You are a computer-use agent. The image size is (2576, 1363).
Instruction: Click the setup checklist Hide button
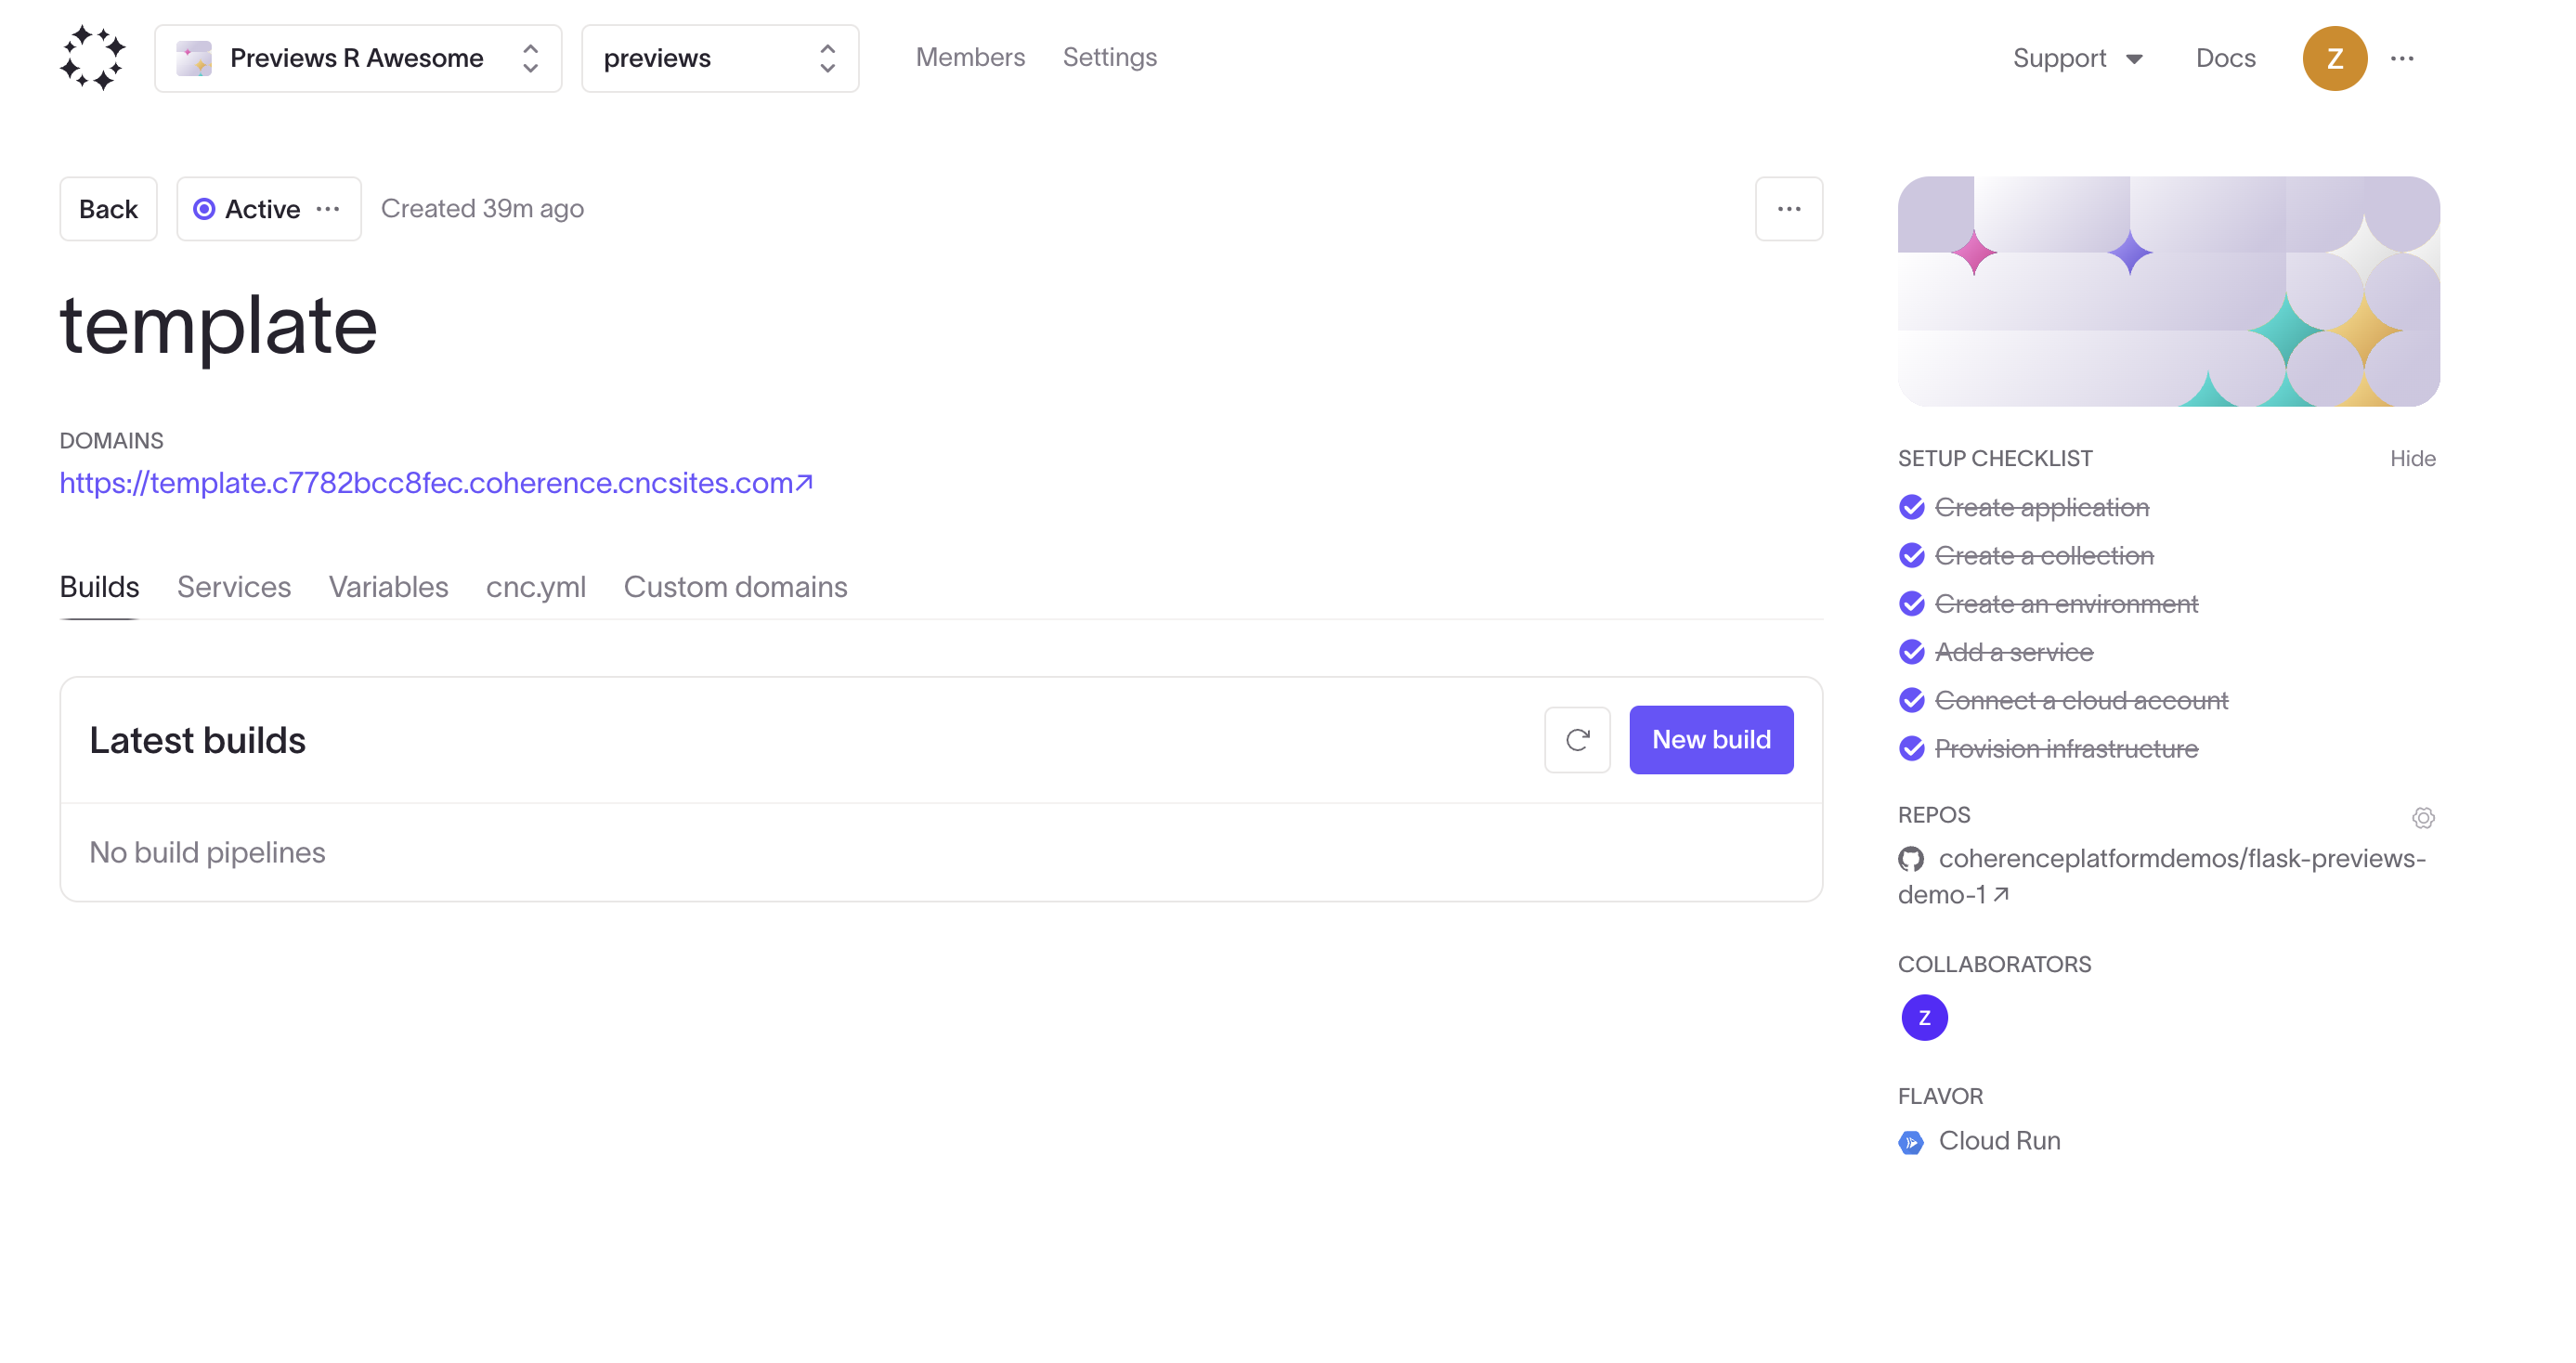click(2414, 459)
